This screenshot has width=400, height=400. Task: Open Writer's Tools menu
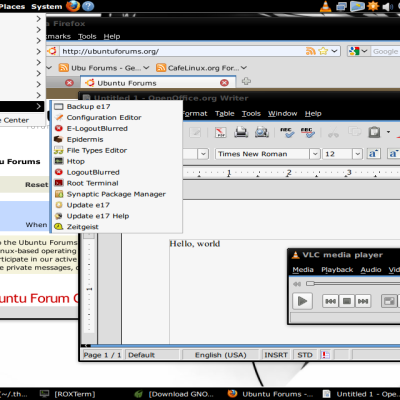251,114
